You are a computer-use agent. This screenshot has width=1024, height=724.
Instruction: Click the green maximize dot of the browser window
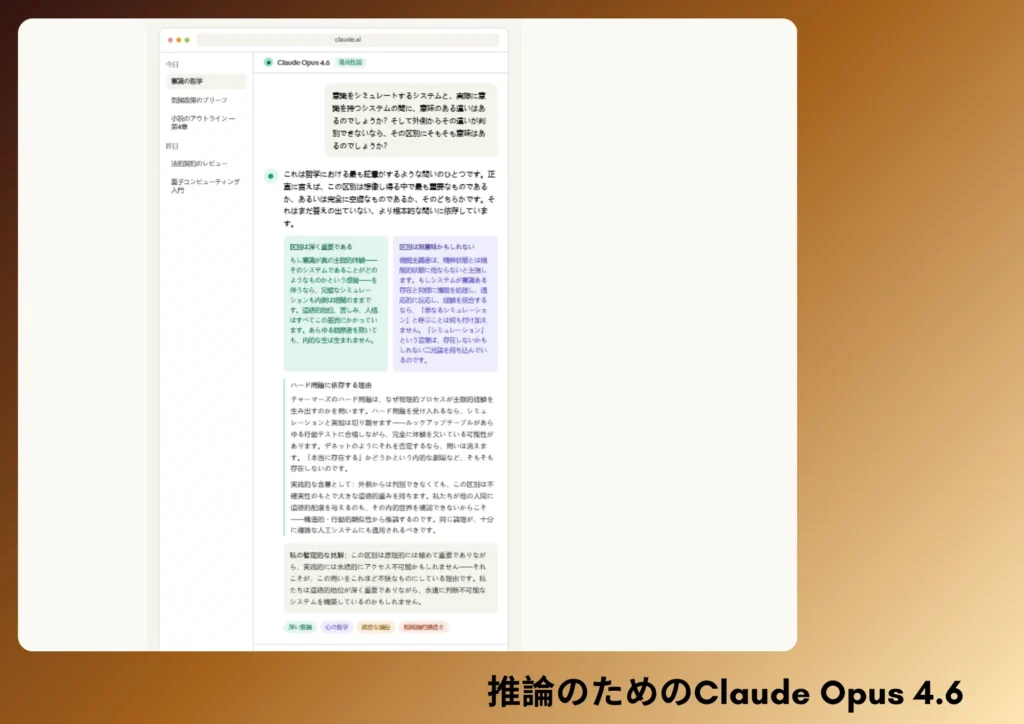(x=187, y=40)
